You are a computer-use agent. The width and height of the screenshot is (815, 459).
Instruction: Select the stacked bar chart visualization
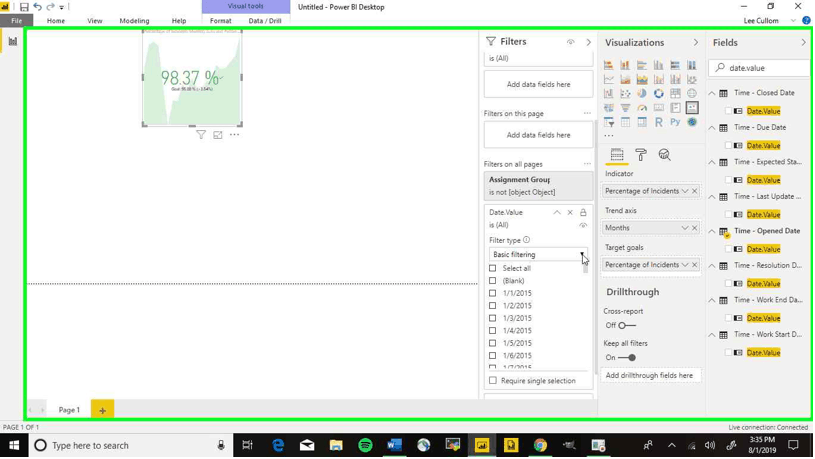pyautogui.click(x=609, y=65)
